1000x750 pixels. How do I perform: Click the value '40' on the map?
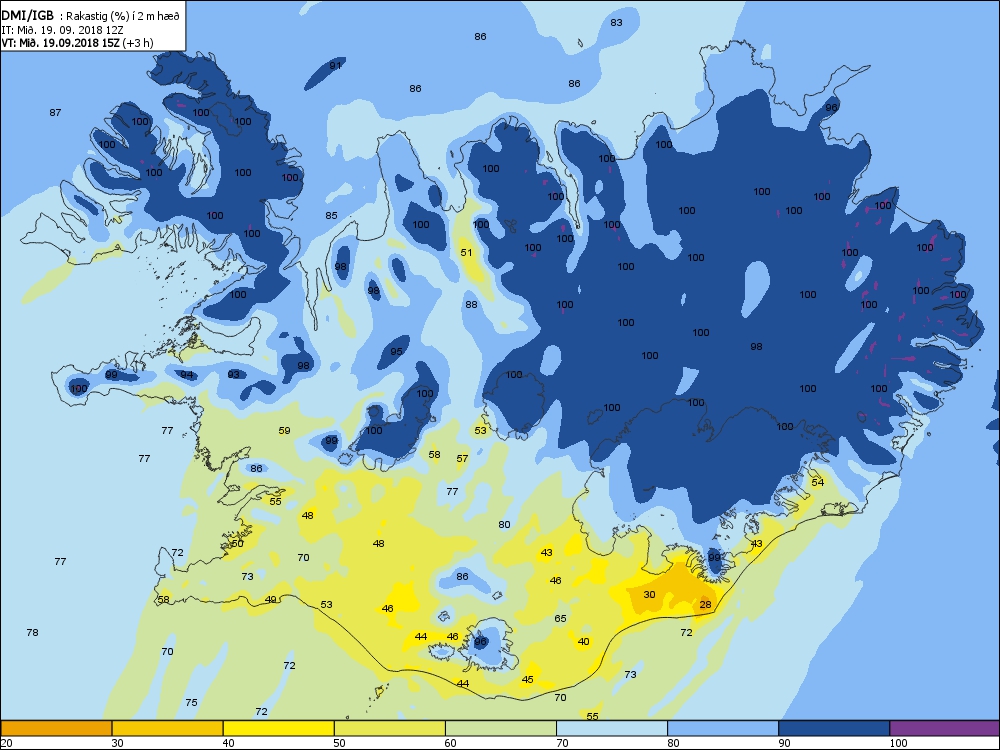584,642
